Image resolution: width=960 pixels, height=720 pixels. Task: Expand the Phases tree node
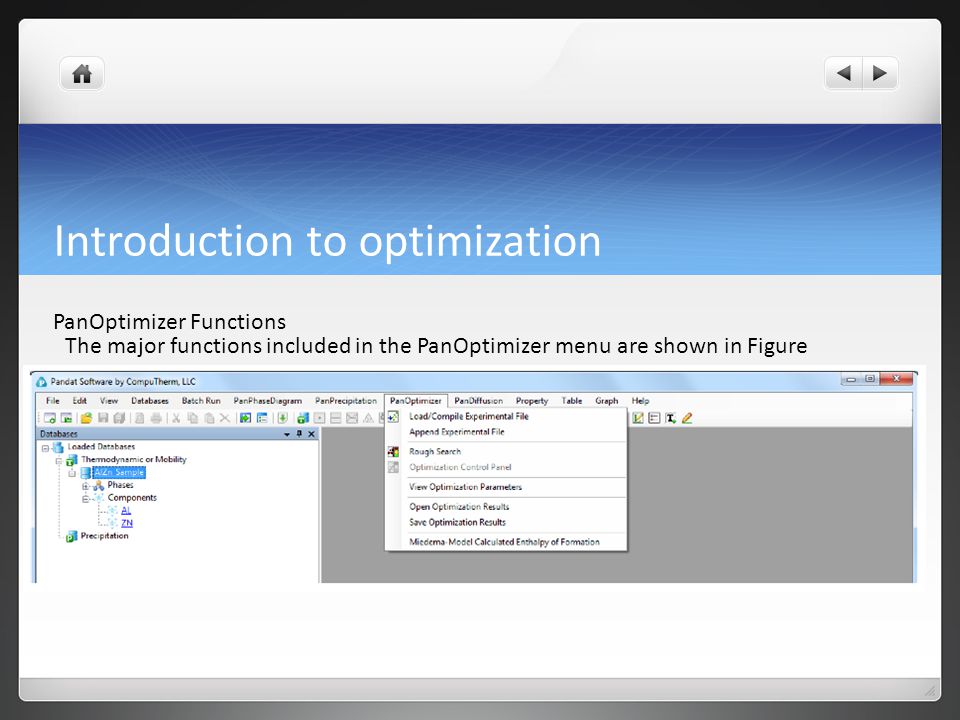pyautogui.click(x=86, y=486)
